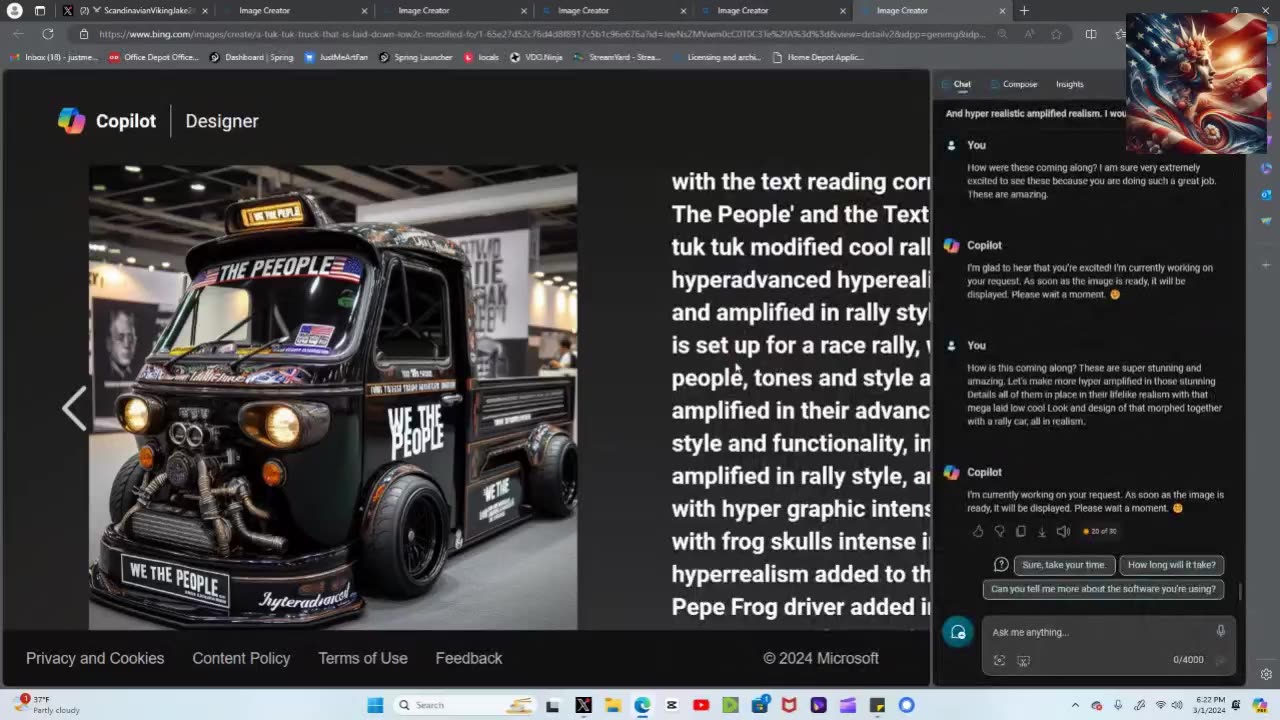Switch to the second Image Creator tab
The width and height of the screenshot is (1280, 720).
tap(454, 11)
